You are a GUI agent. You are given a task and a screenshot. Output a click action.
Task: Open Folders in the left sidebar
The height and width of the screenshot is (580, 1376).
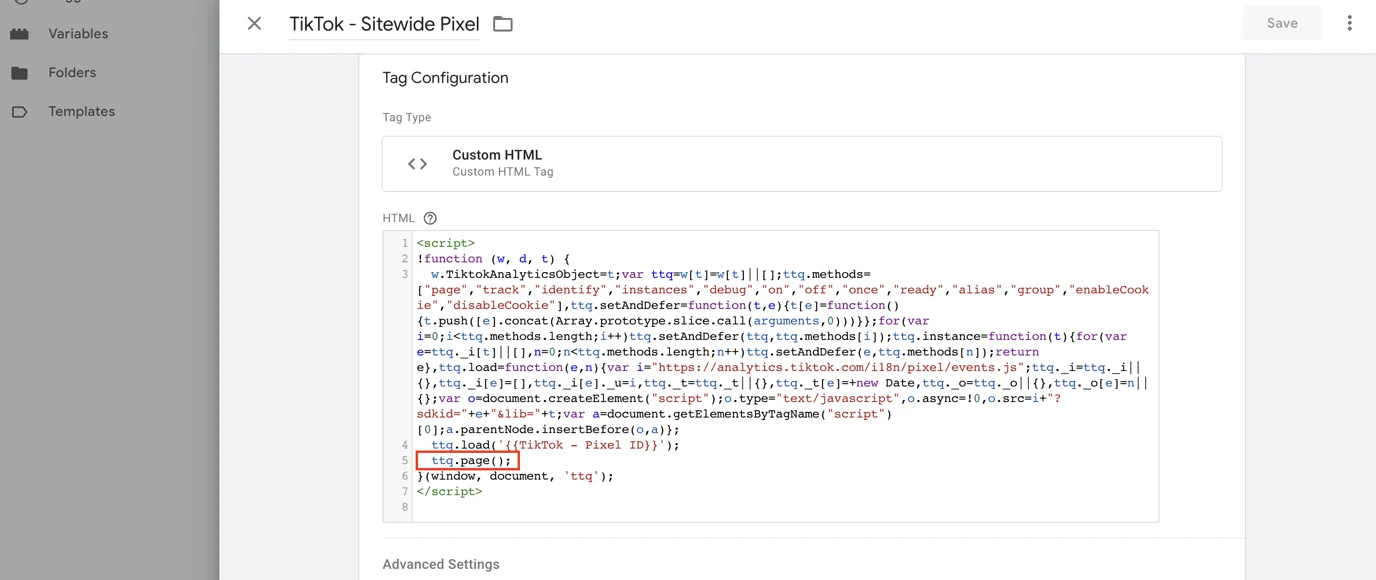coord(72,72)
